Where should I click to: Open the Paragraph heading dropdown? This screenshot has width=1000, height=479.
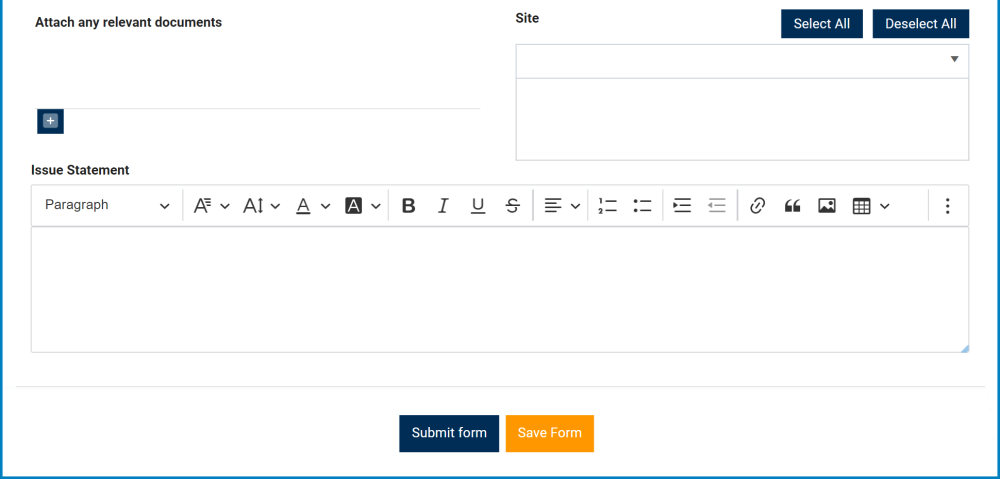pos(107,206)
